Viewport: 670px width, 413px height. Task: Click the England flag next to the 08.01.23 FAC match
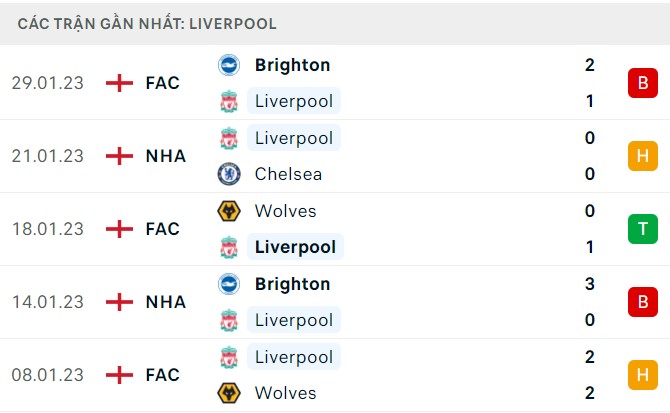point(119,375)
